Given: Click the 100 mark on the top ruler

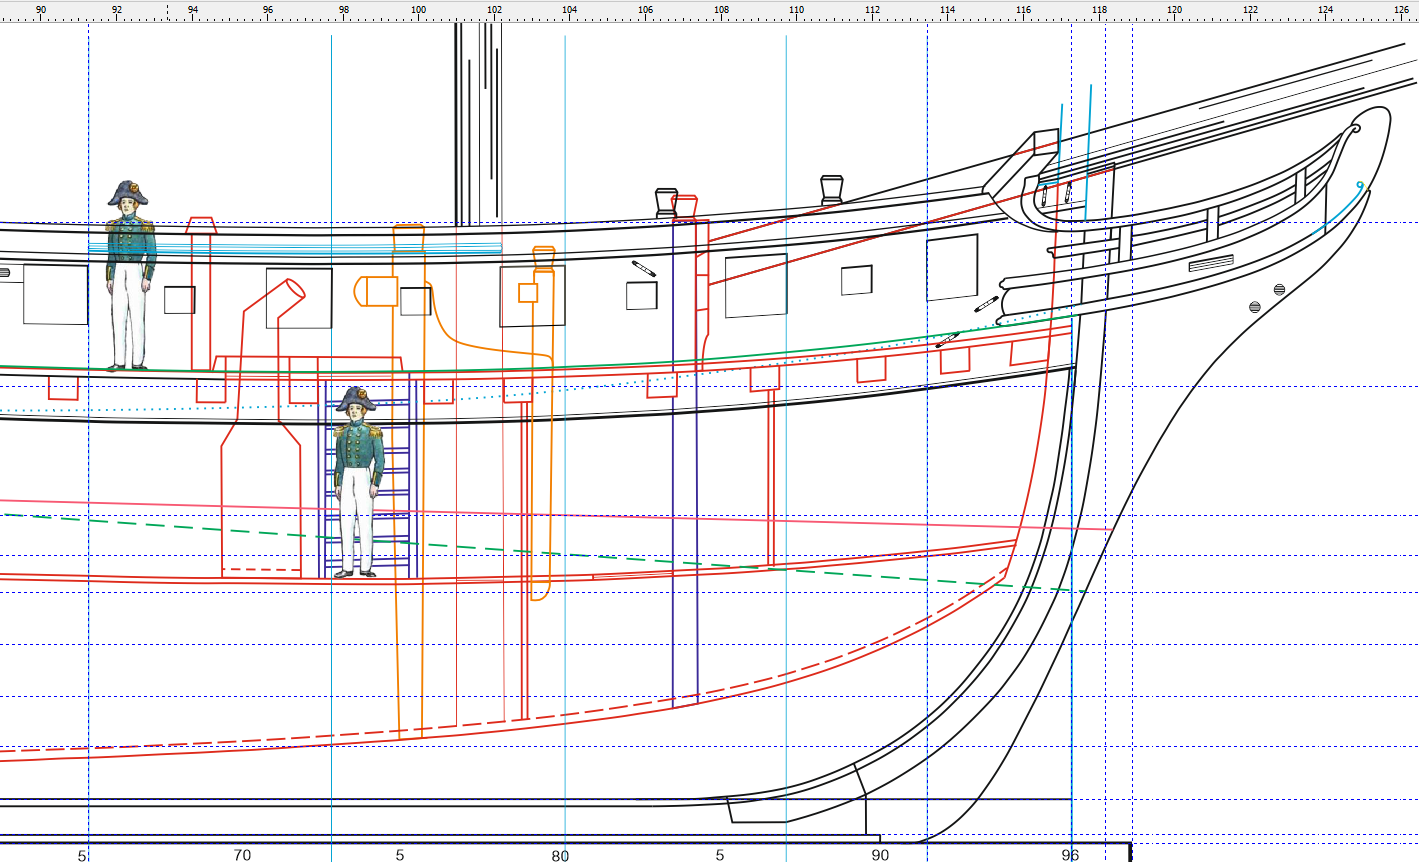Looking at the screenshot, I should click(419, 10).
